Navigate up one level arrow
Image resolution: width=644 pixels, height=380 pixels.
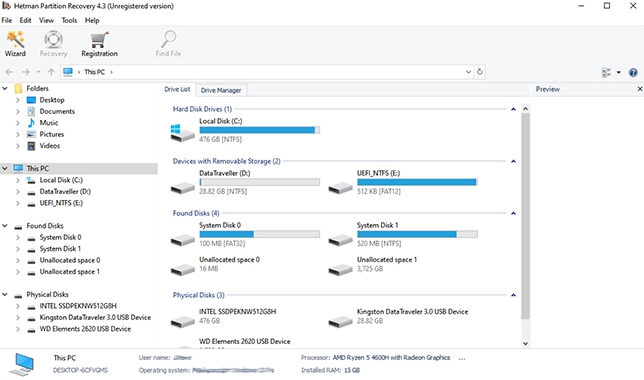(x=51, y=72)
